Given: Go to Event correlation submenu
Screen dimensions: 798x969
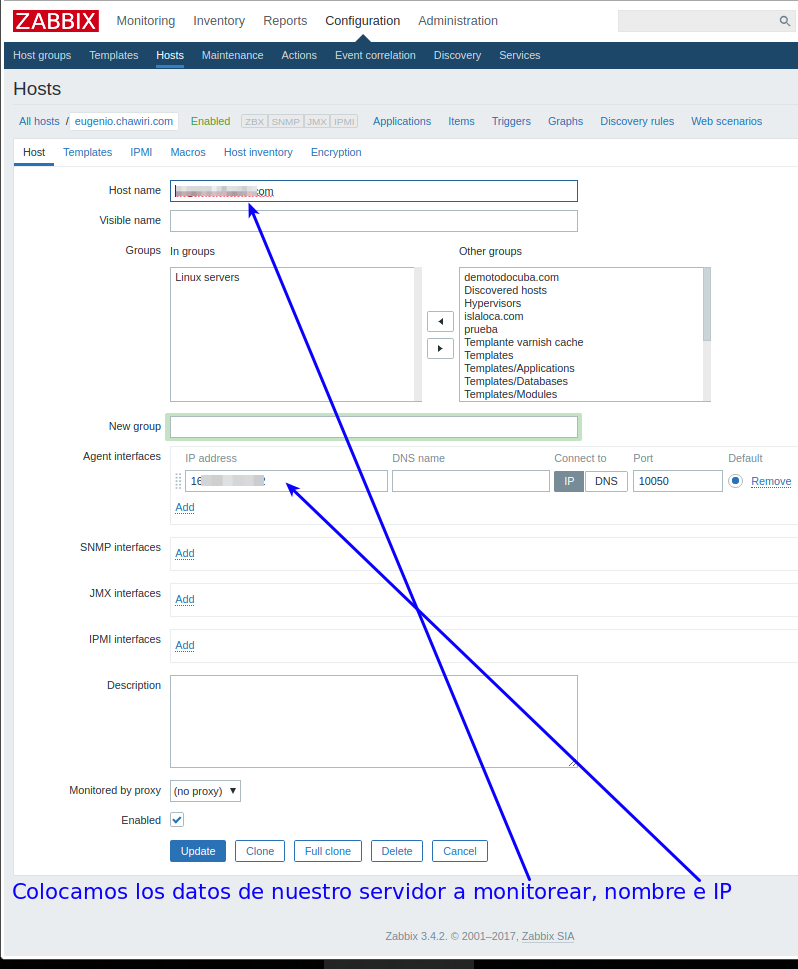Looking at the screenshot, I should coord(375,55).
